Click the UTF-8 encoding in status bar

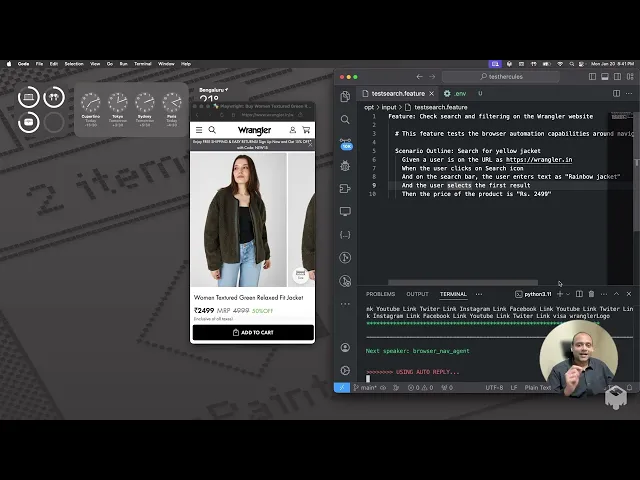[x=494, y=387]
